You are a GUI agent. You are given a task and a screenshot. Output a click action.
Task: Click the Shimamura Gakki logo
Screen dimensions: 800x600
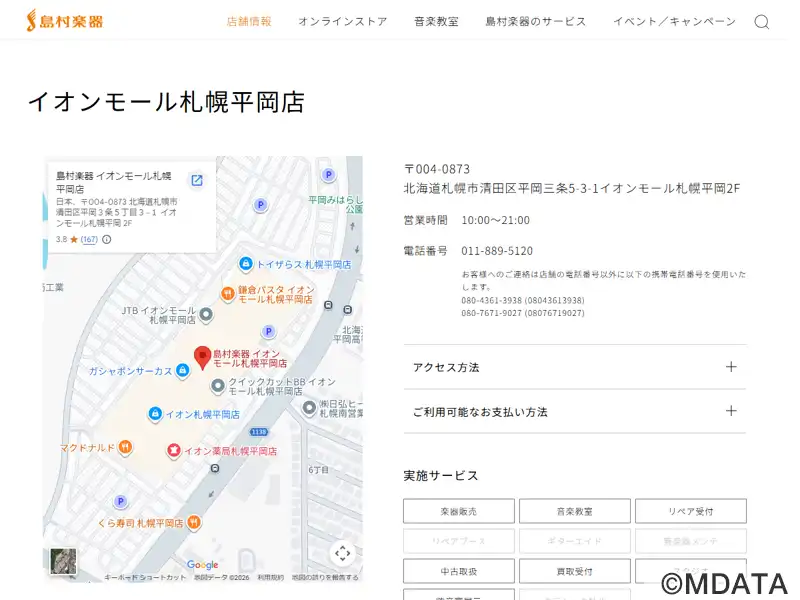pos(65,21)
